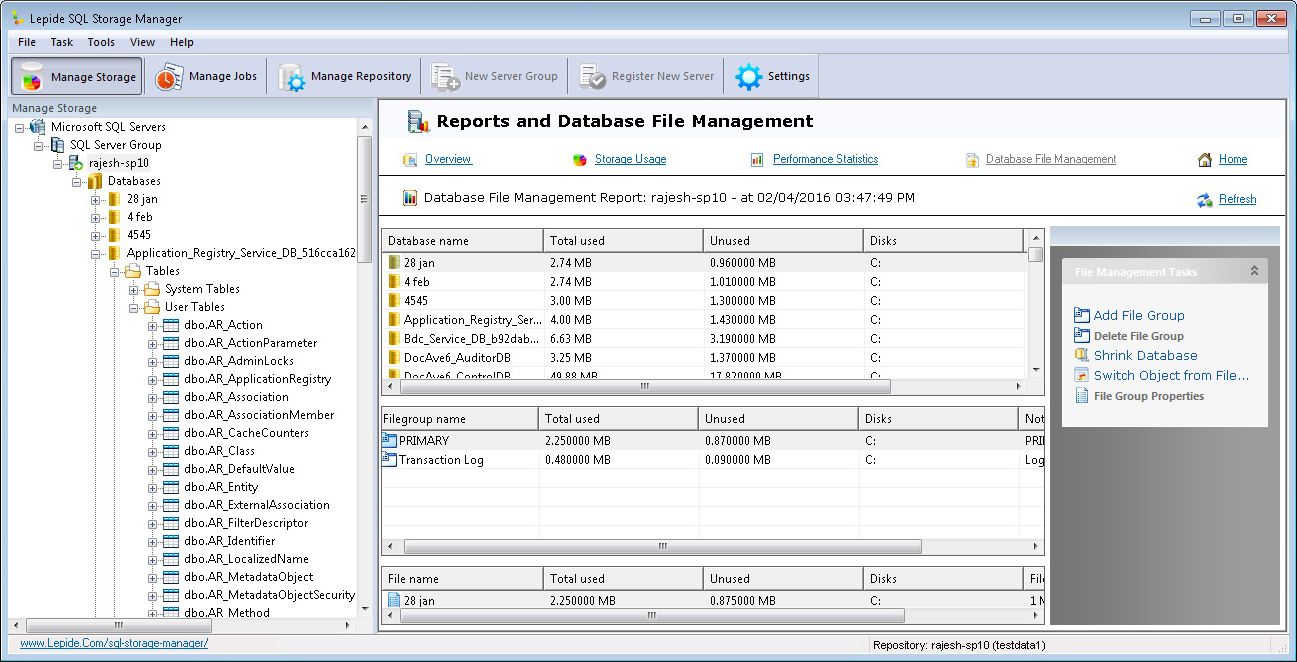The width and height of the screenshot is (1297, 662).
Task: Open the Help menu
Action: [182, 42]
